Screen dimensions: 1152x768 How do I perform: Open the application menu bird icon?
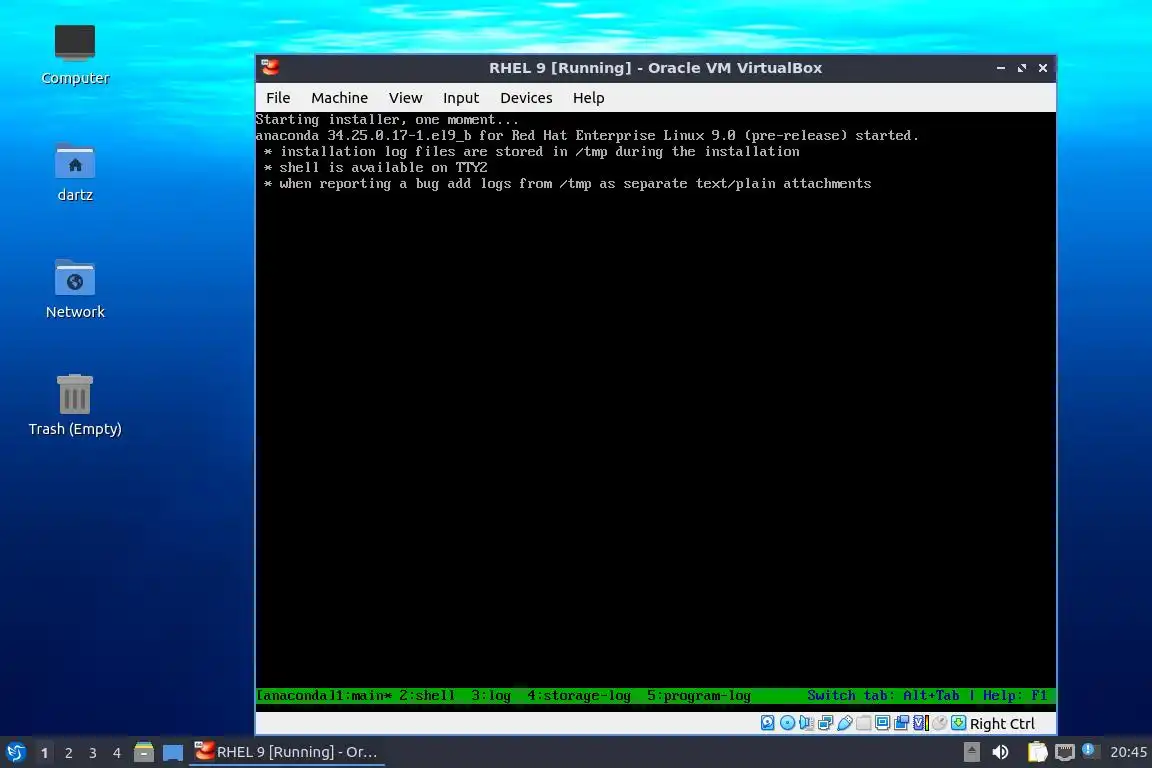point(15,752)
